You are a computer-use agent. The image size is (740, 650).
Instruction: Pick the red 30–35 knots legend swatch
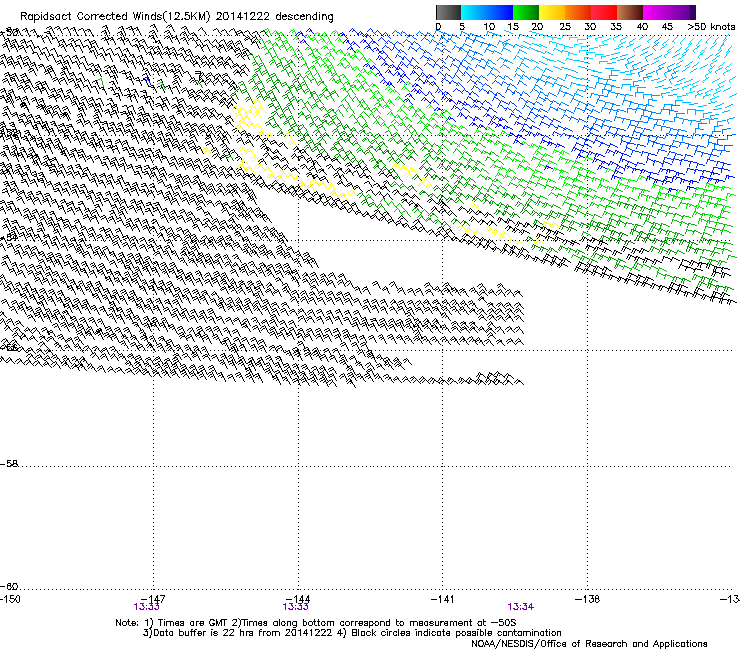click(x=604, y=12)
